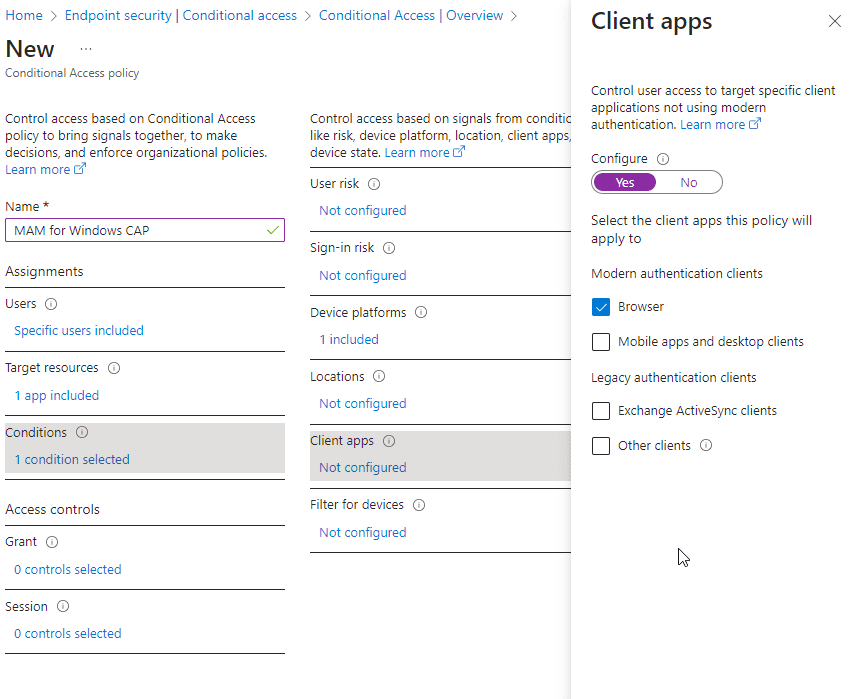The width and height of the screenshot is (854, 699).
Task: Enable Mobile apps and desktop clients
Action: (601, 342)
